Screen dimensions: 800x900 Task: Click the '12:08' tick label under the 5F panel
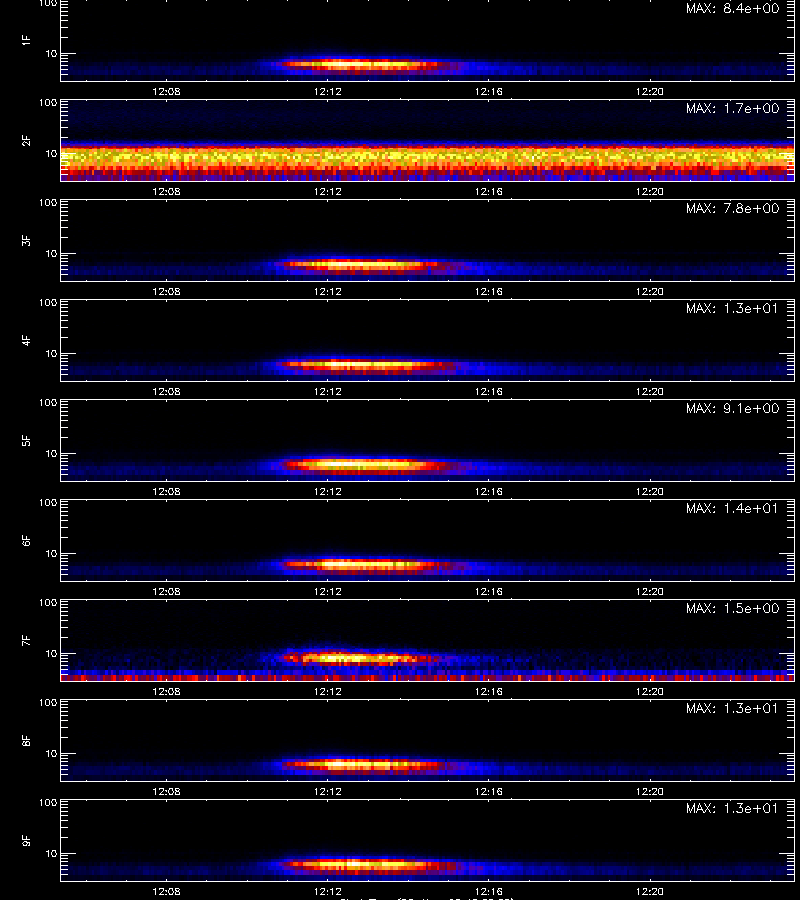(166, 491)
